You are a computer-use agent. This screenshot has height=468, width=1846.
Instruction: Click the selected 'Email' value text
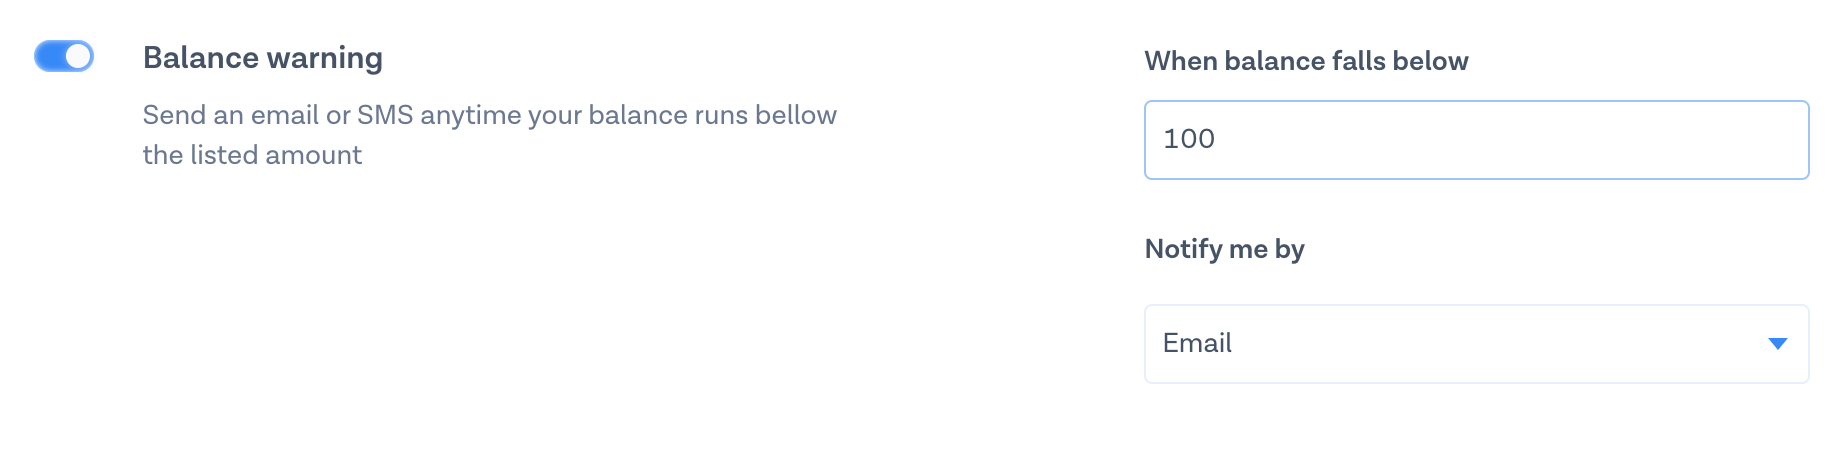(1197, 344)
